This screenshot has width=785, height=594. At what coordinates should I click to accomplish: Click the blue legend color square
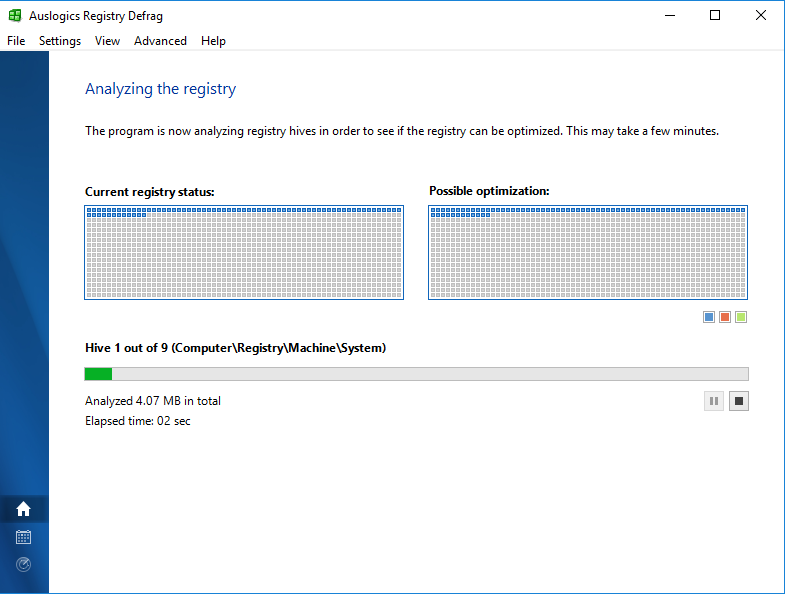click(709, 317)
